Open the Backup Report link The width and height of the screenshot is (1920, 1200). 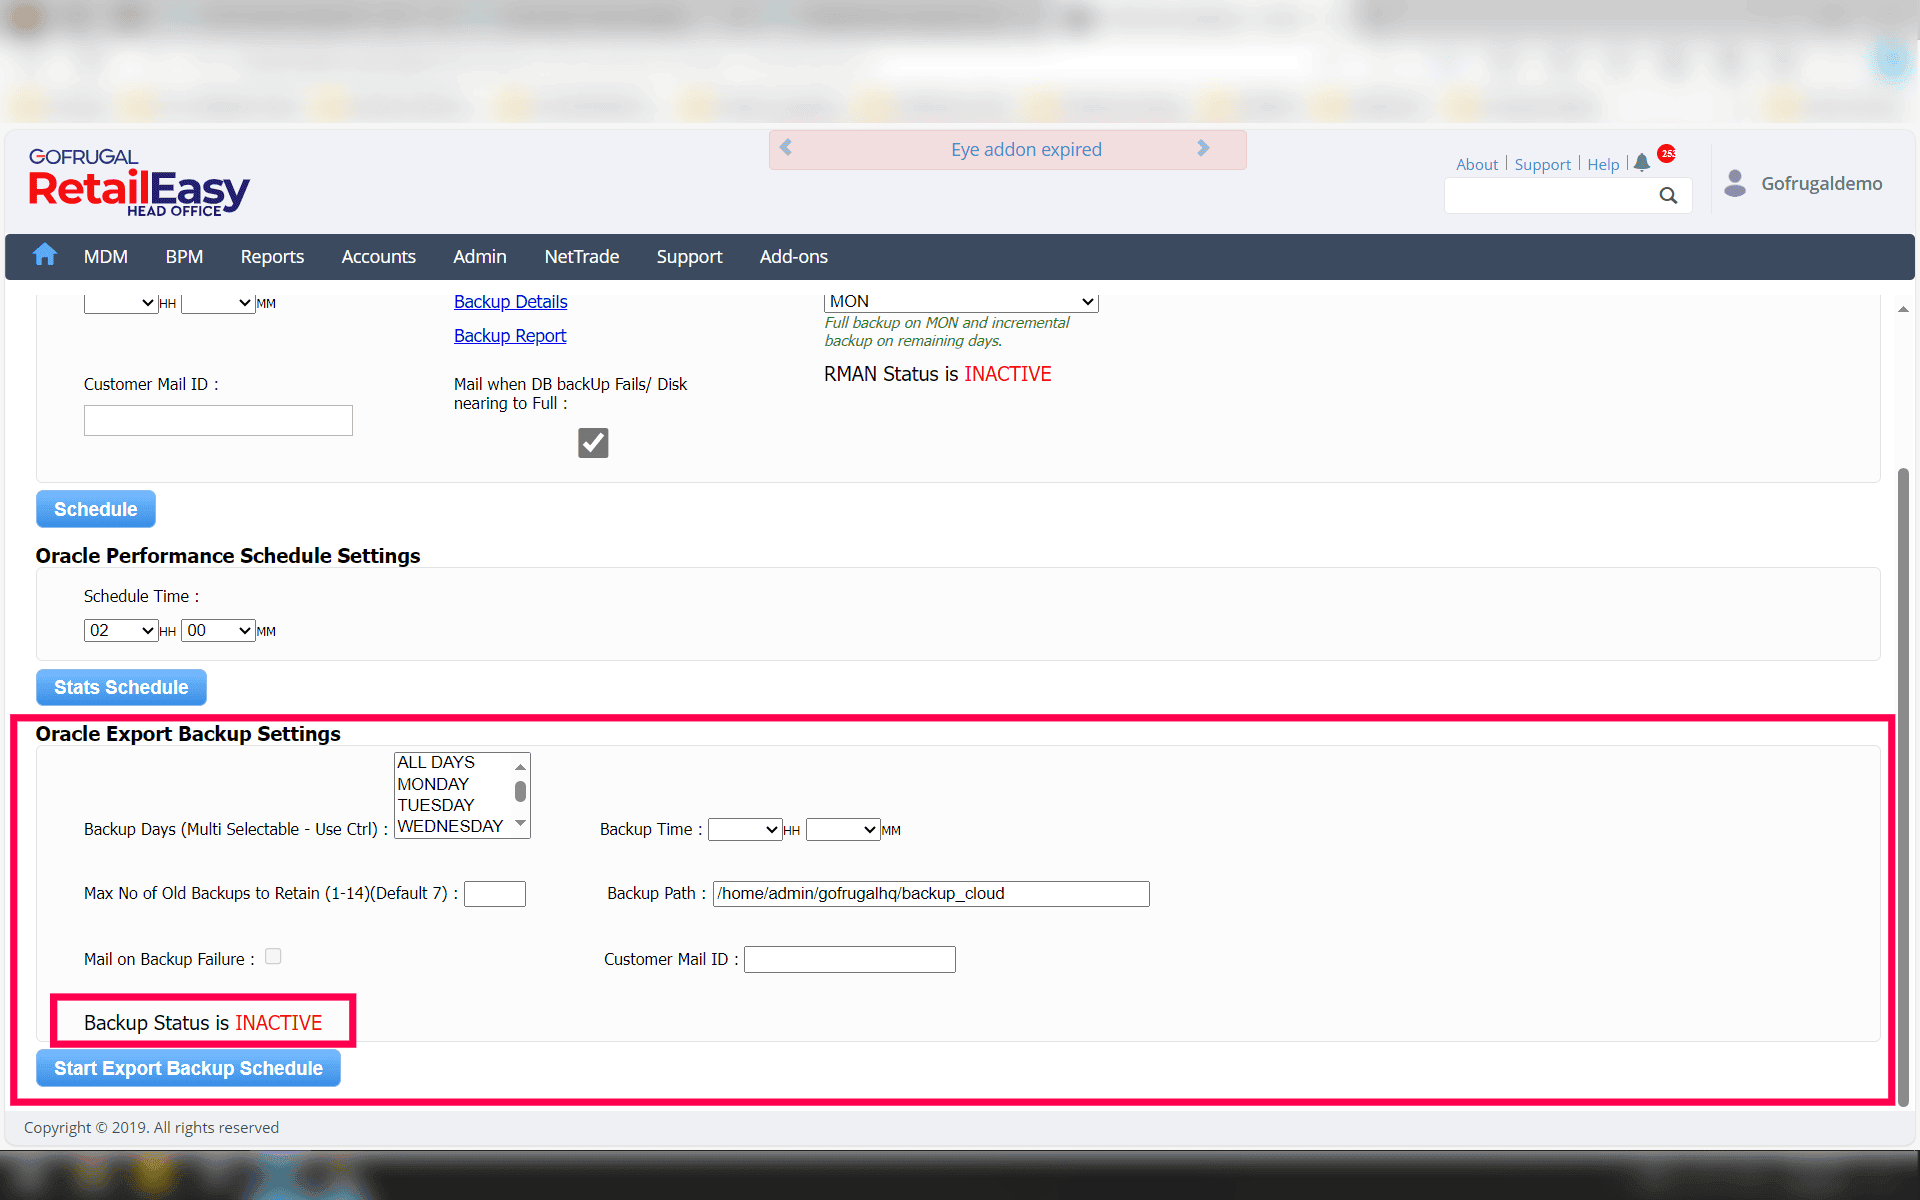[x=510, y=336]
